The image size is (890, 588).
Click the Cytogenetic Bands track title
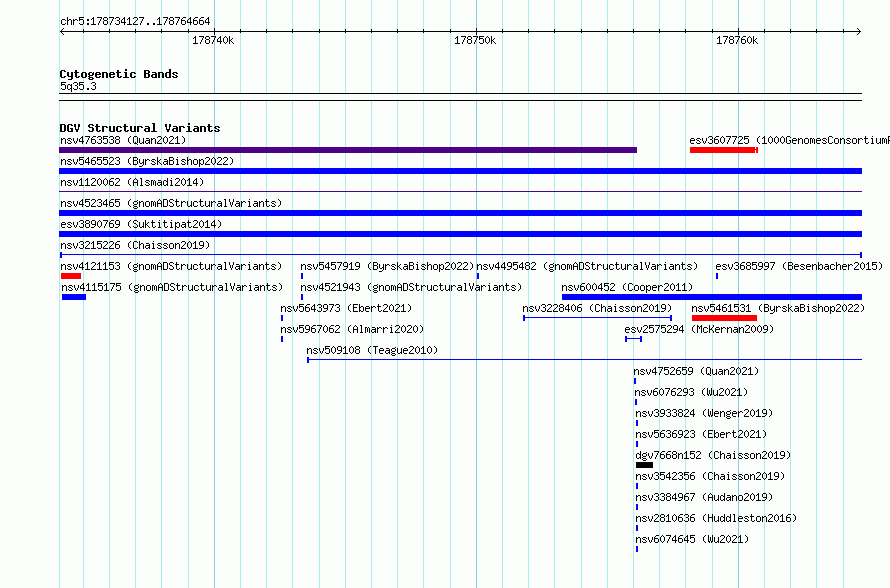tap(119, 74)
